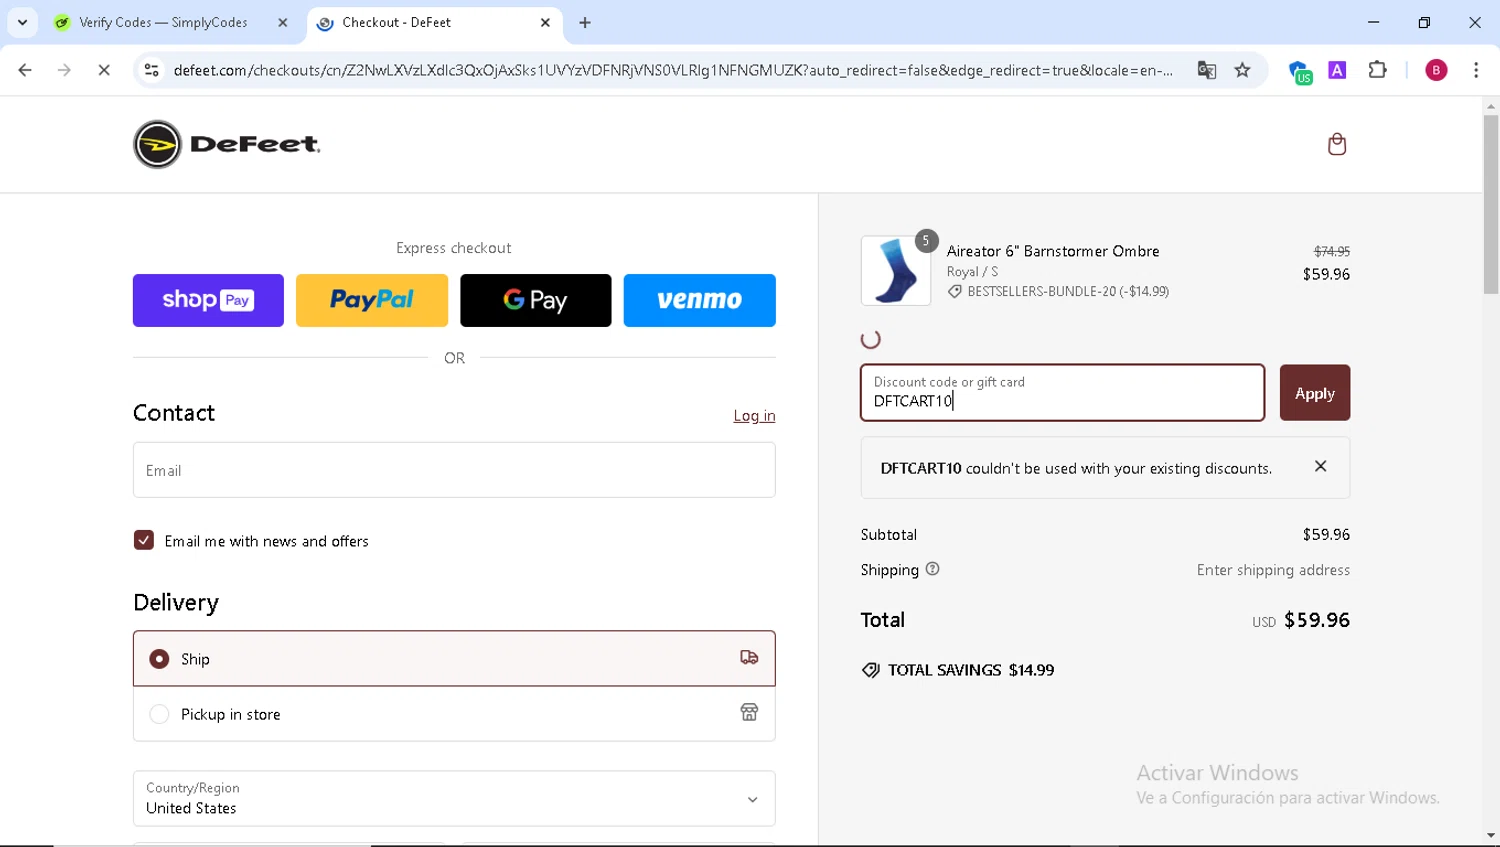Click the scrollbar down arrow
This screenshot has height=847, width=1500.
pos(1491,836)
